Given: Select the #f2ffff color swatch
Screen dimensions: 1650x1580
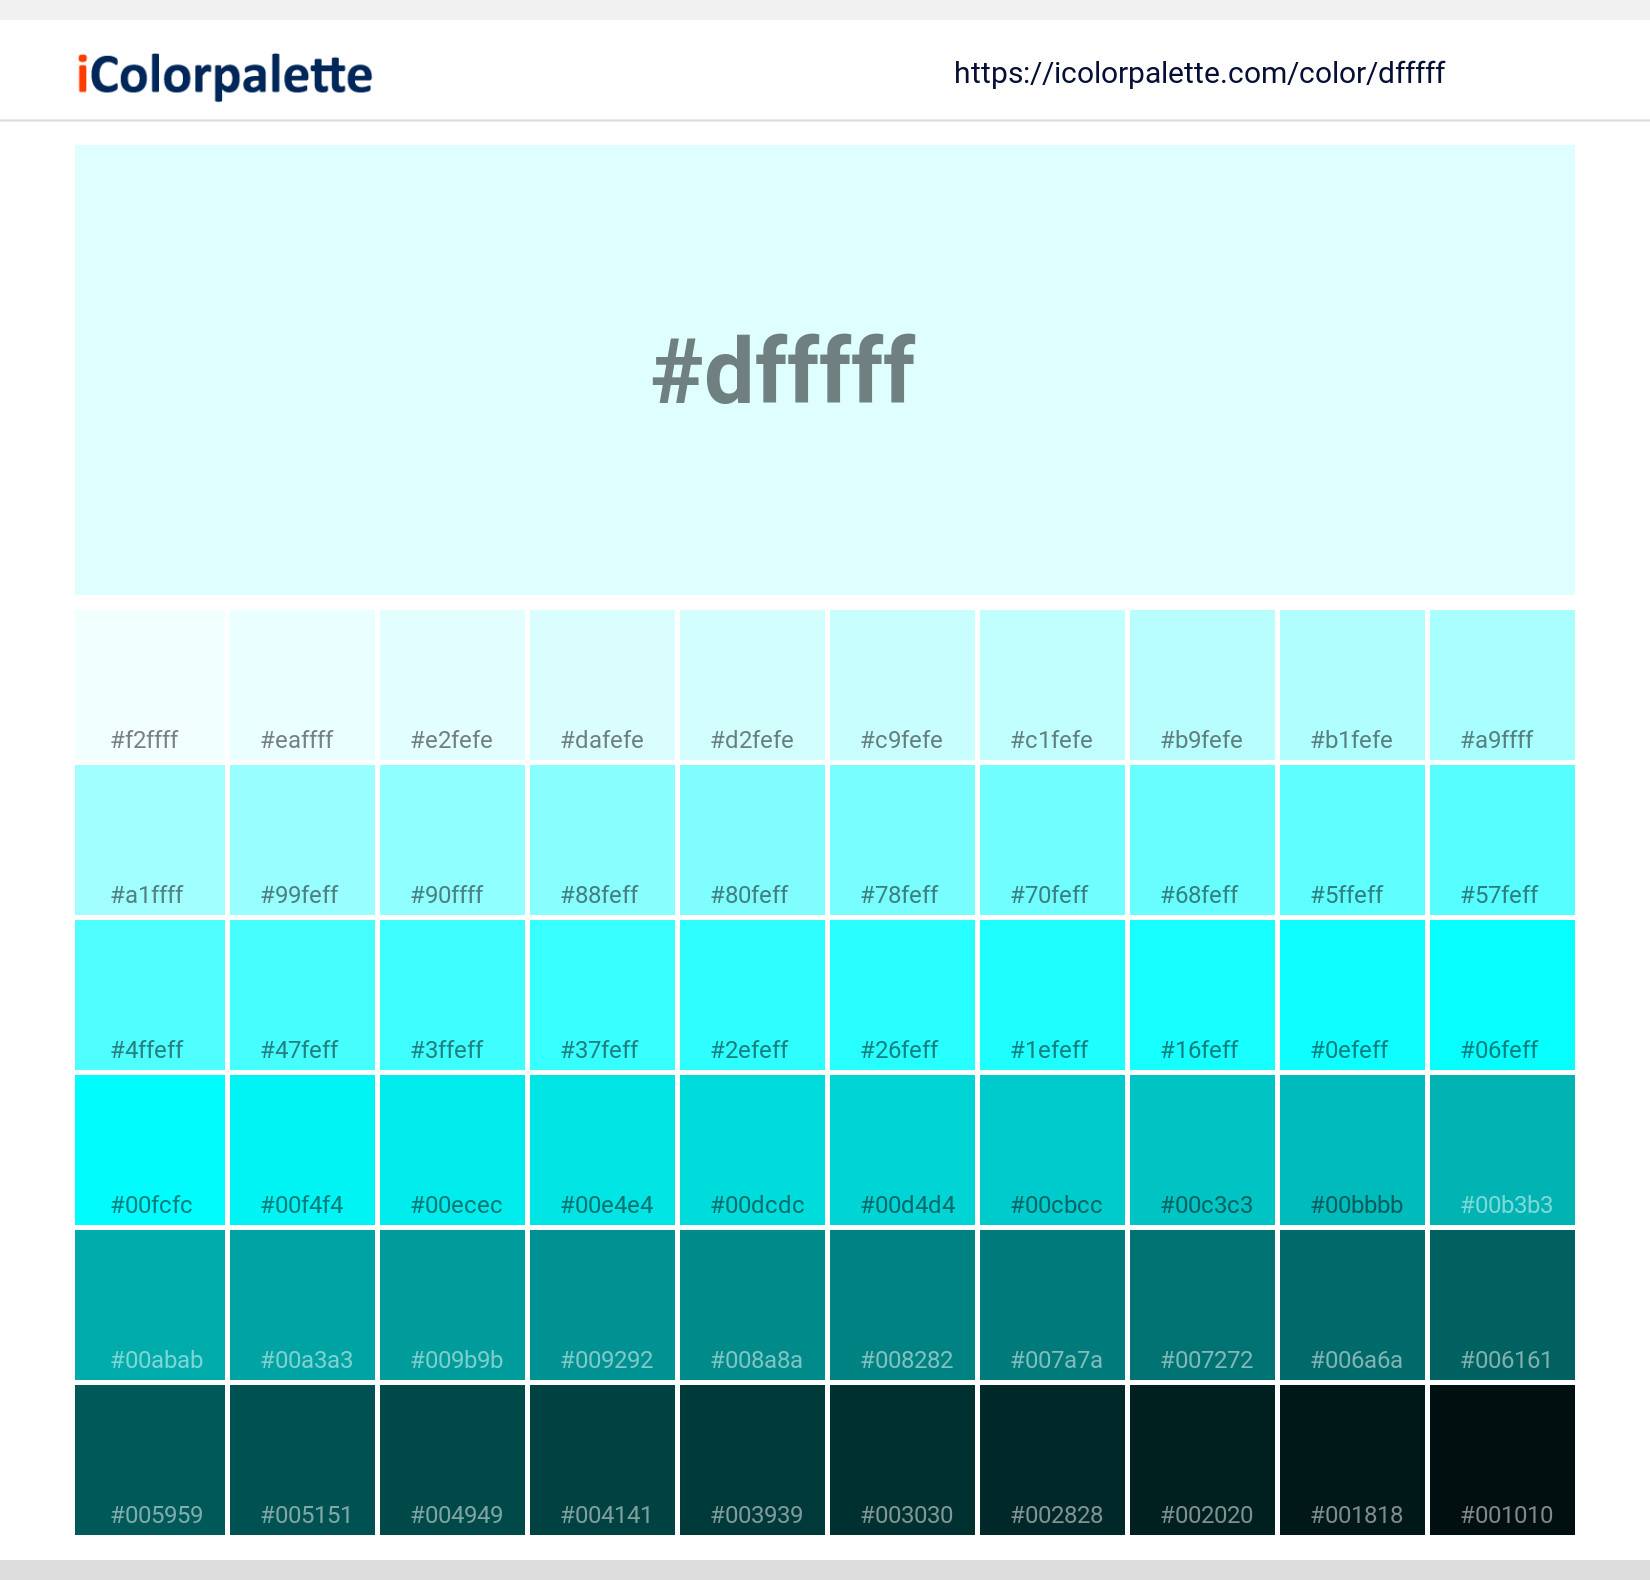Looking at the screenshot, I should pyautogui.click(x=150, y=685).
